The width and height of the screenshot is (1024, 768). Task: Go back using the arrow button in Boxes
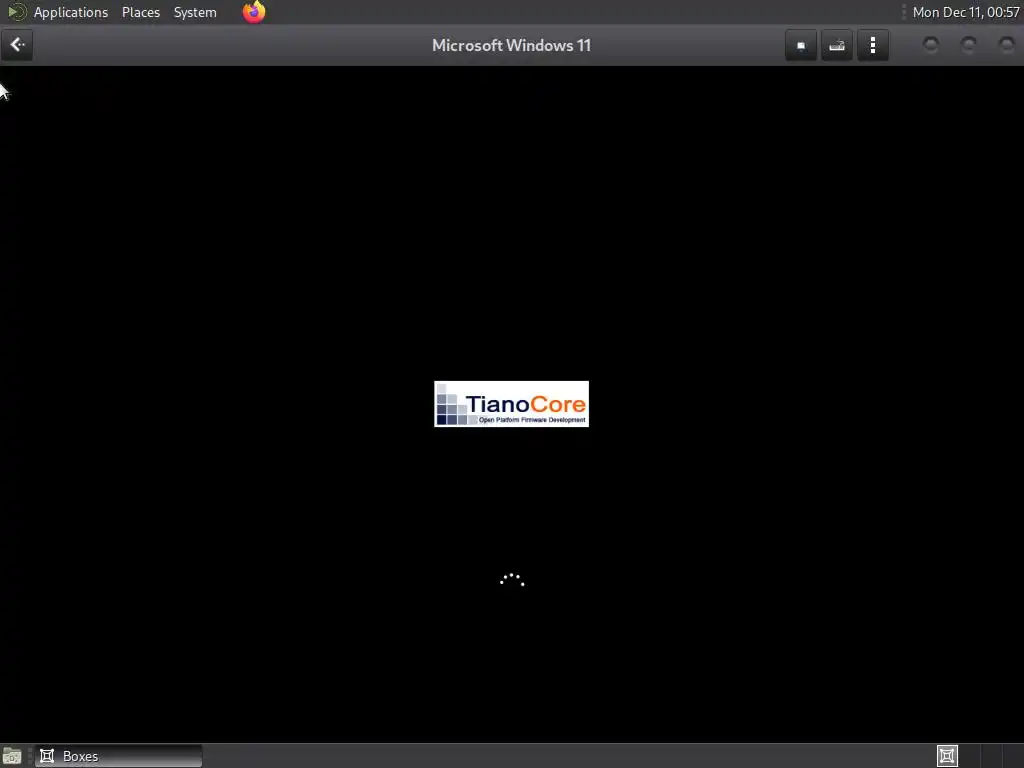pos(17,45)
